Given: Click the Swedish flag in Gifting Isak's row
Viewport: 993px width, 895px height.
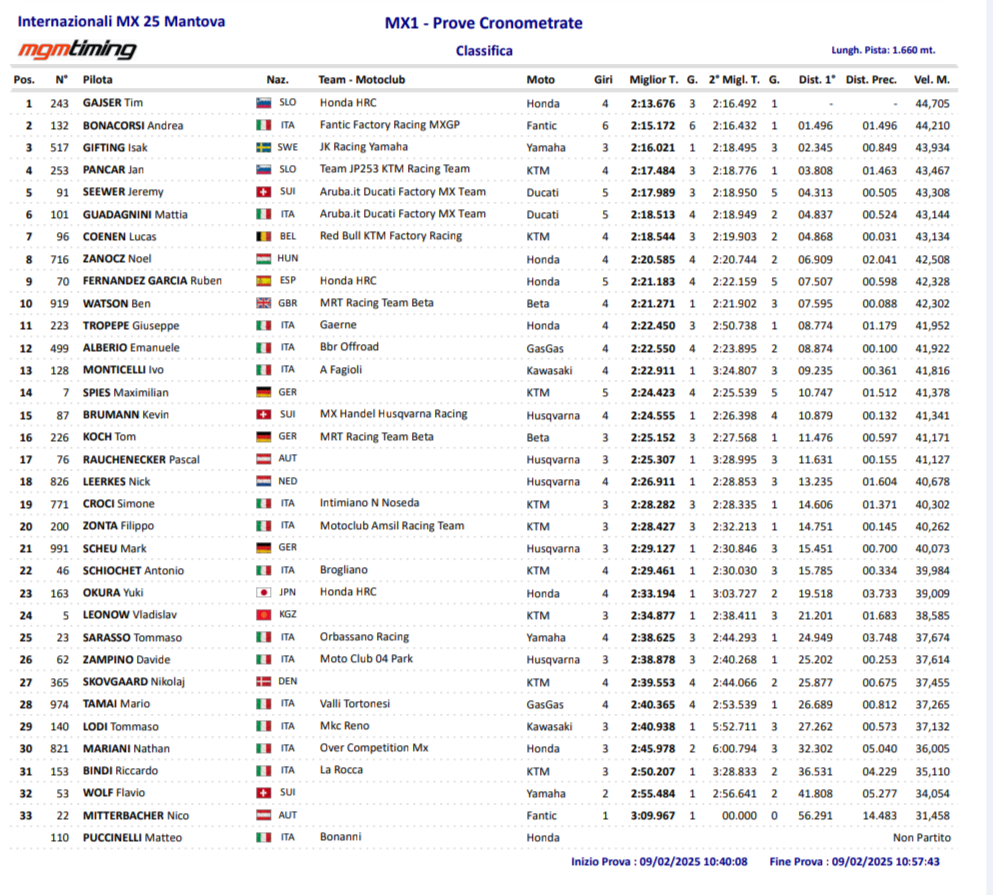Looking at the screenshot, I should [264, 148].
